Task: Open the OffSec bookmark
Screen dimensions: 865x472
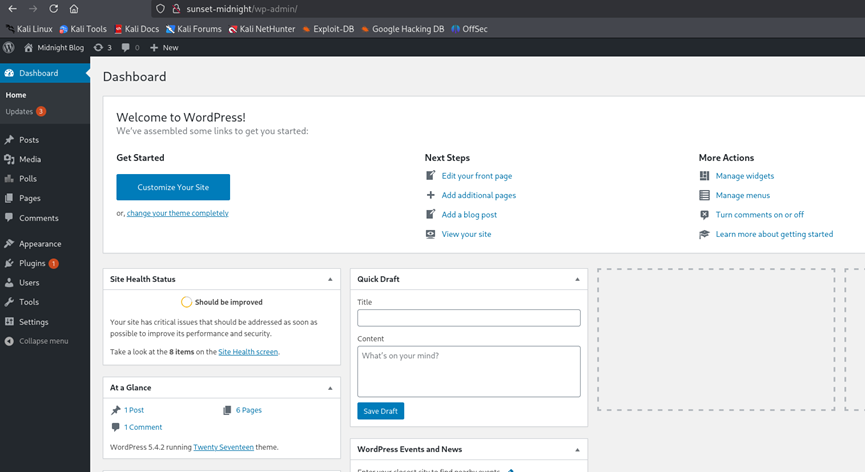Action: coord(469,29)
